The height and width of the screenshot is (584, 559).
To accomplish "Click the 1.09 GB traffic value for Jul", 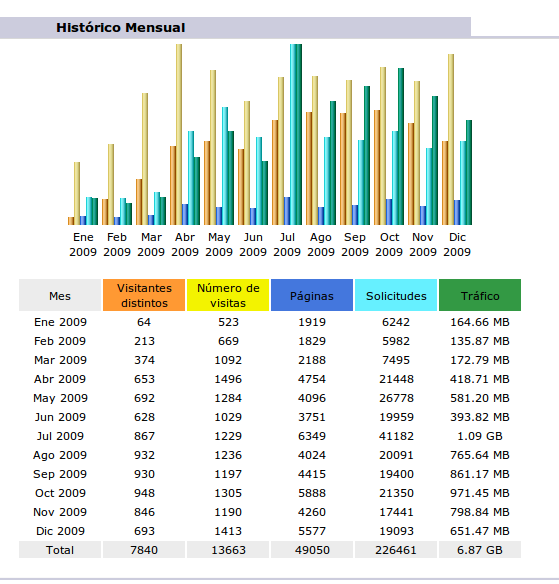I will (480, 436).
